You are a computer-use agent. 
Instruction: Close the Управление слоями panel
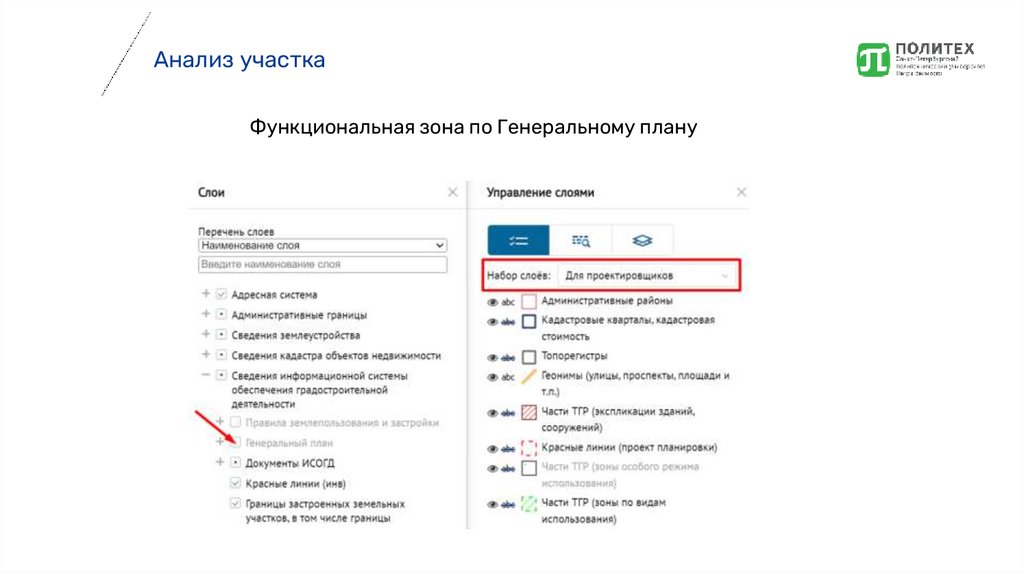[x=741, y=192]
